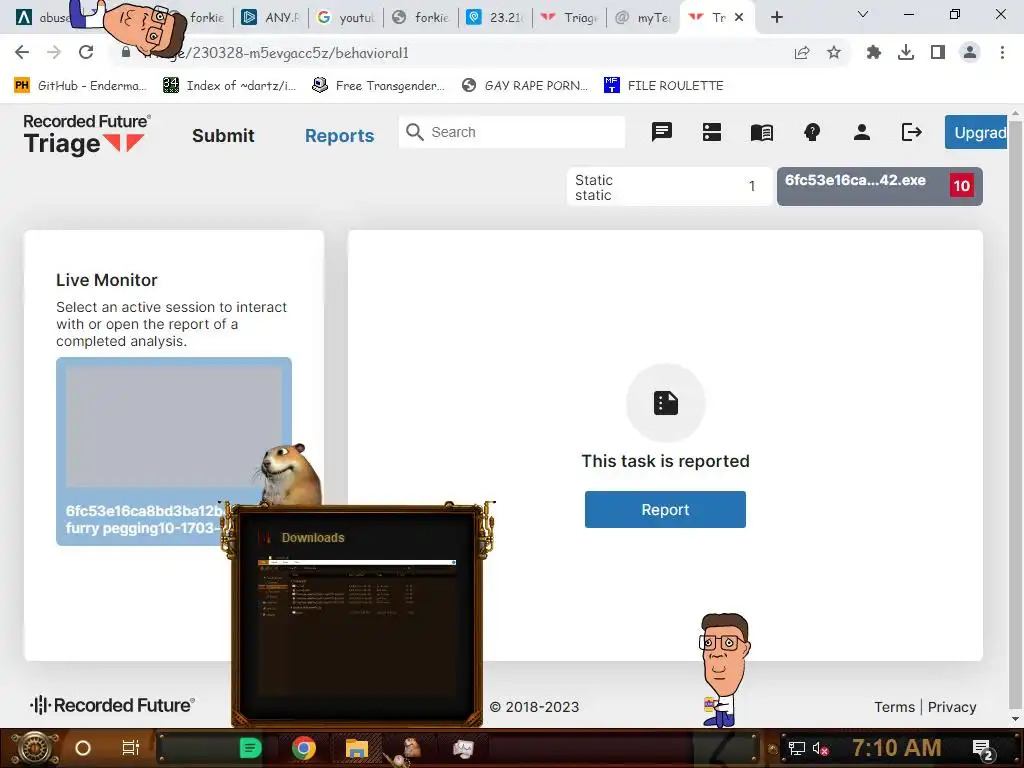1024x768 pixels.
Task: Open a new browser tab
Action: coord(776,17)
